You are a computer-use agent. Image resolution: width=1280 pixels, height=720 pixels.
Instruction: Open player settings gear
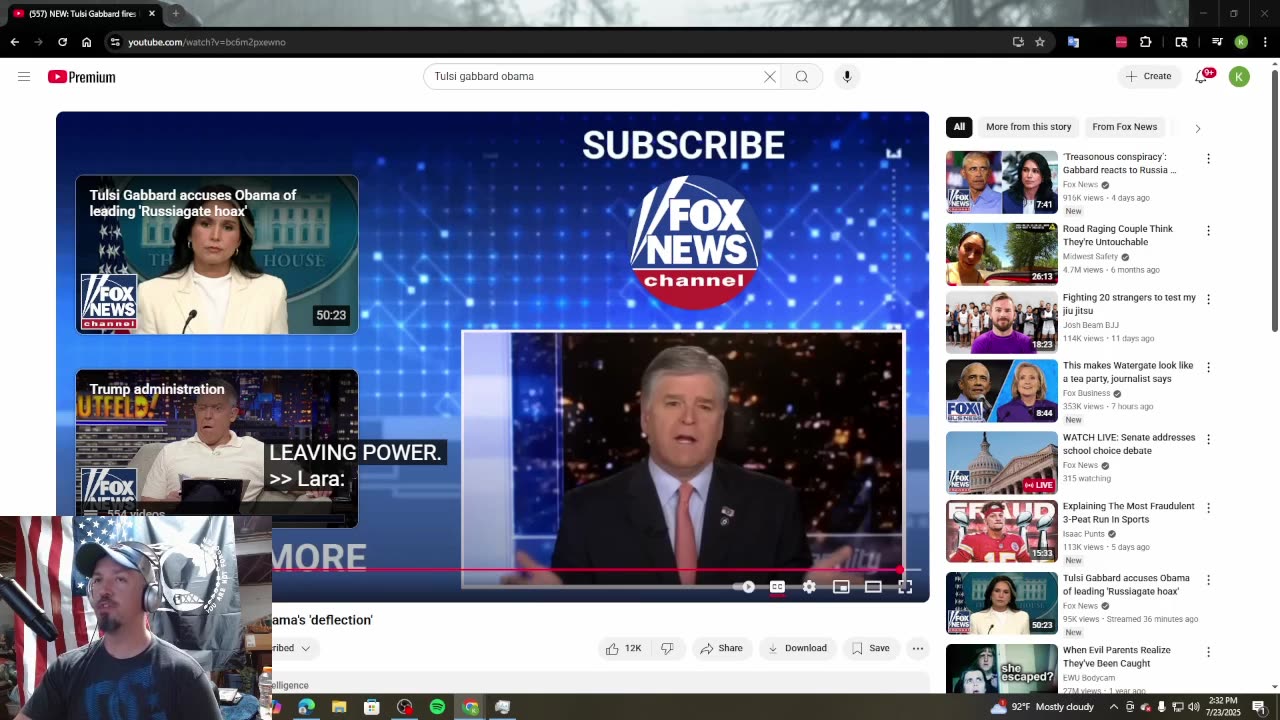pyautogui.click(x=809, y=587)
